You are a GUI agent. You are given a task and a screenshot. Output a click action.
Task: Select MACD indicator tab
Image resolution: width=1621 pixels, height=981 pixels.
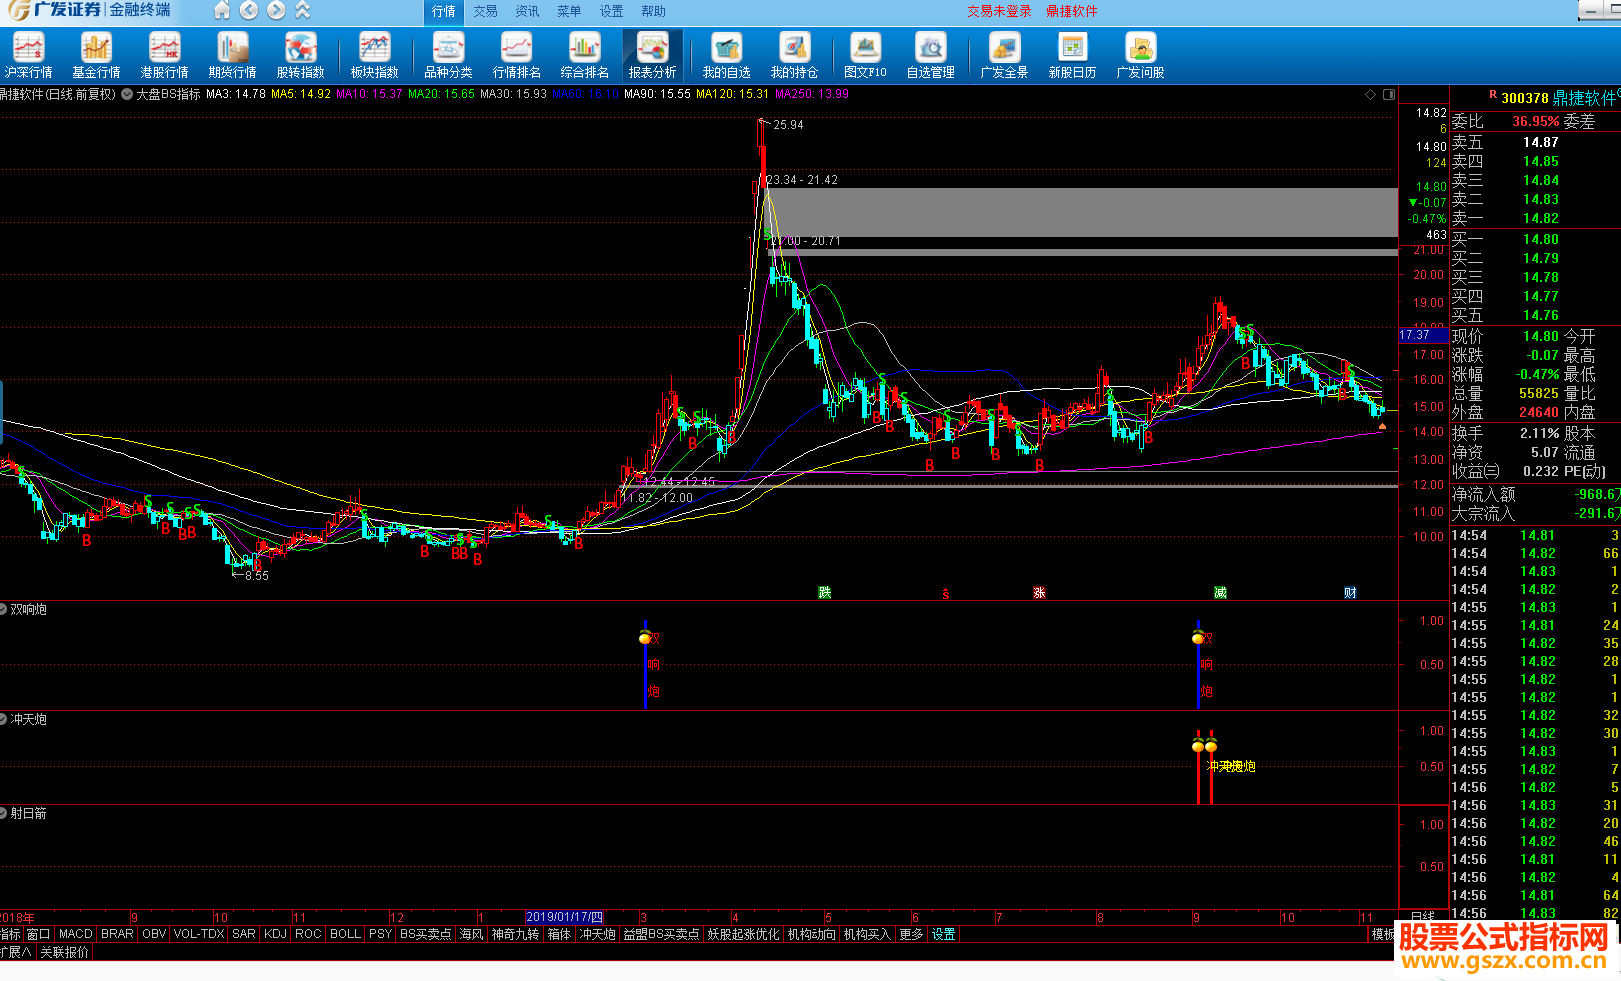click(76, 934)
